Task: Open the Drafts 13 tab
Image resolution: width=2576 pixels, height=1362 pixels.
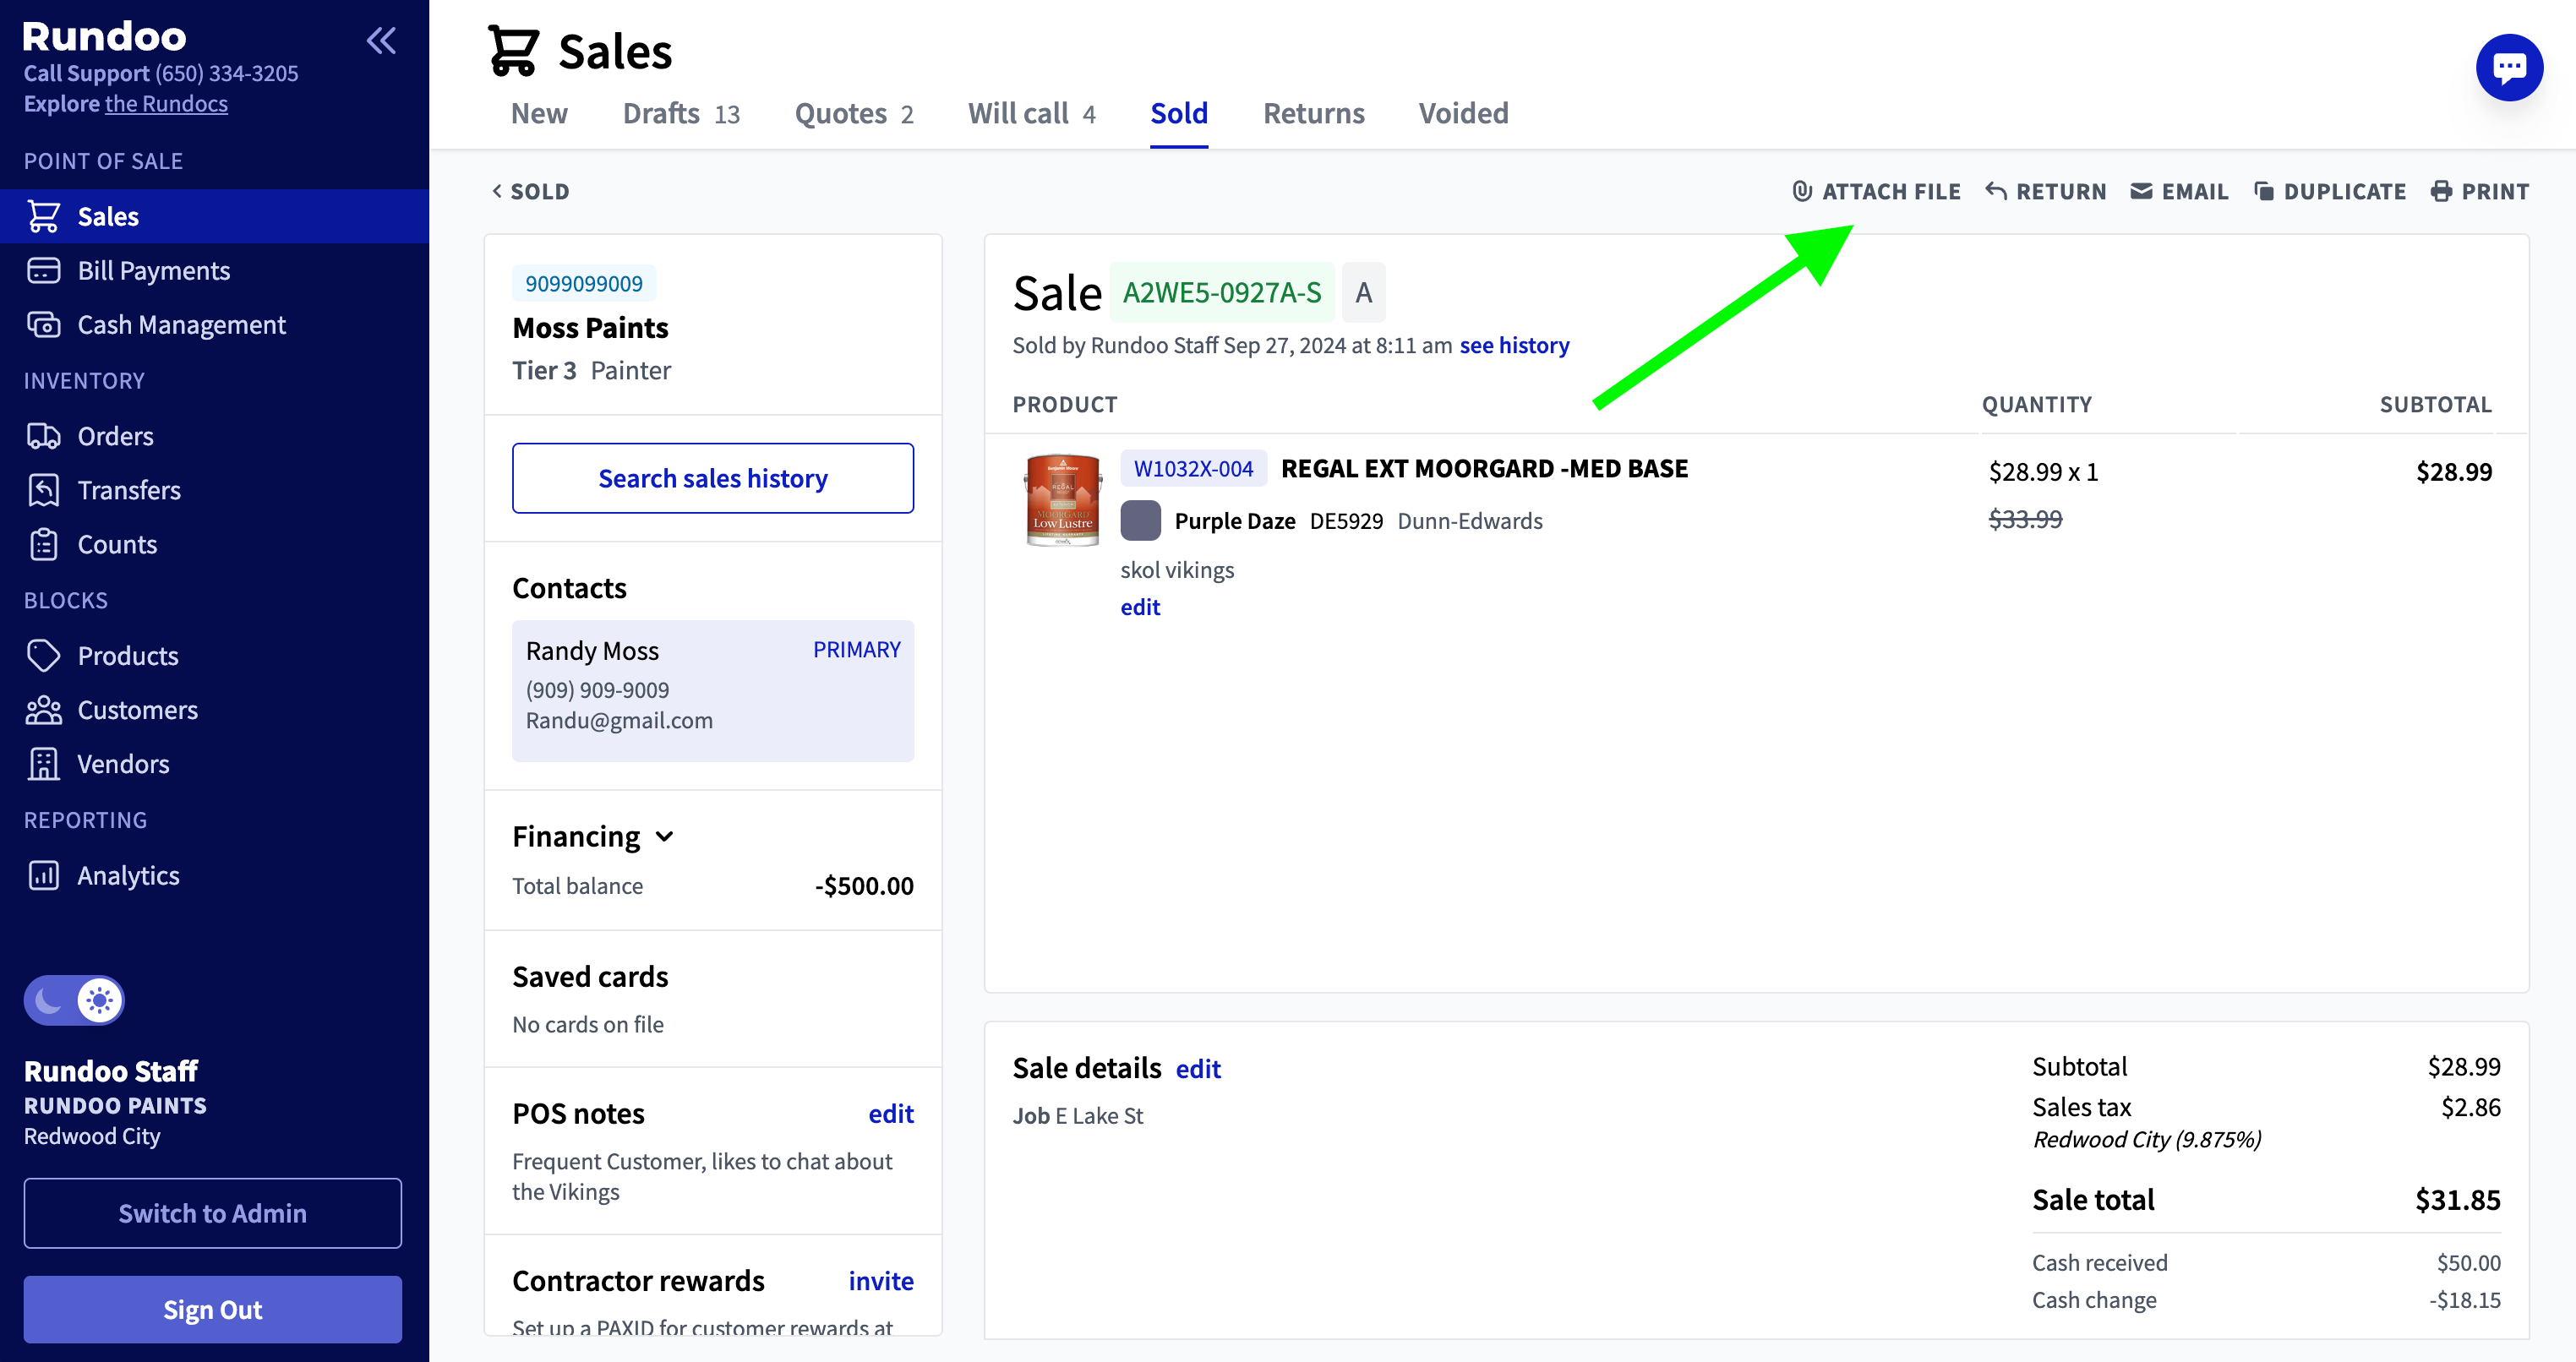Action: [x=681, y=113]
